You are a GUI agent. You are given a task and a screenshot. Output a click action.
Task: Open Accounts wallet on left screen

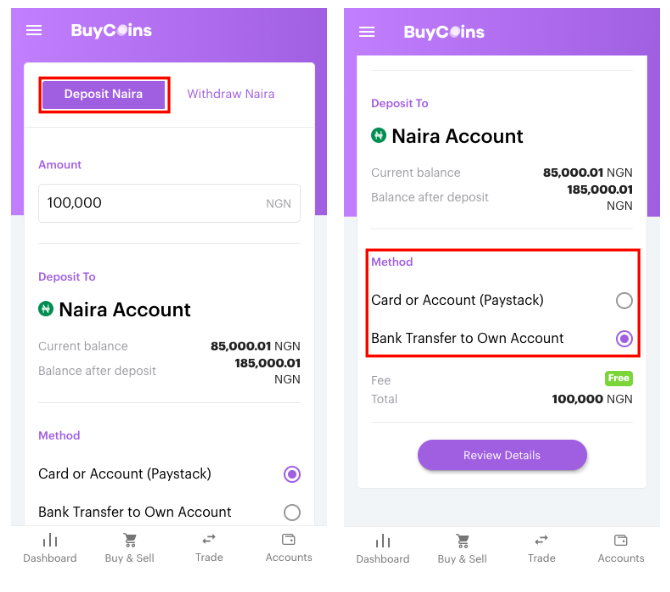289,548
